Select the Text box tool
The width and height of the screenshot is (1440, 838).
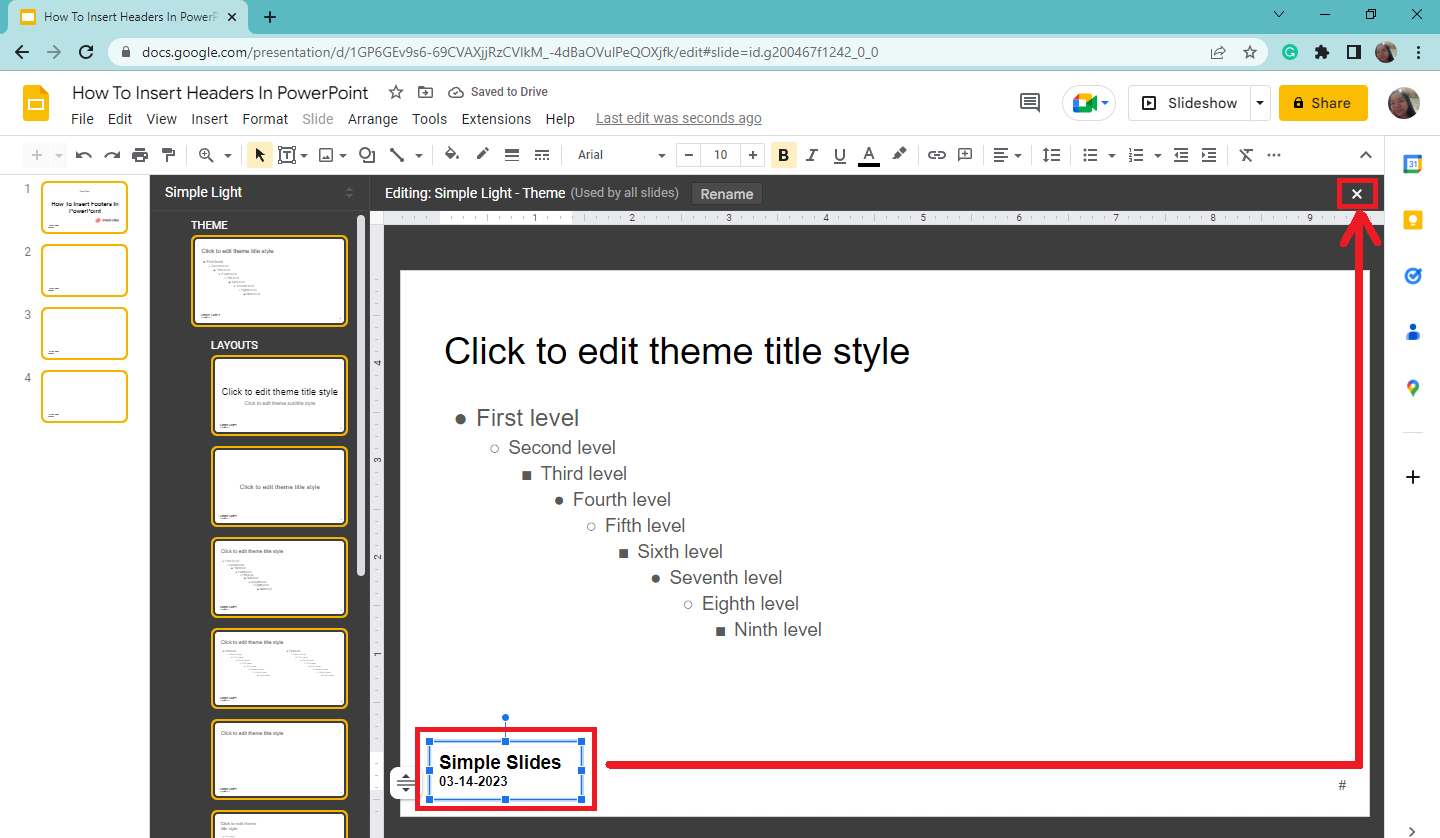(x=288, y=155)
